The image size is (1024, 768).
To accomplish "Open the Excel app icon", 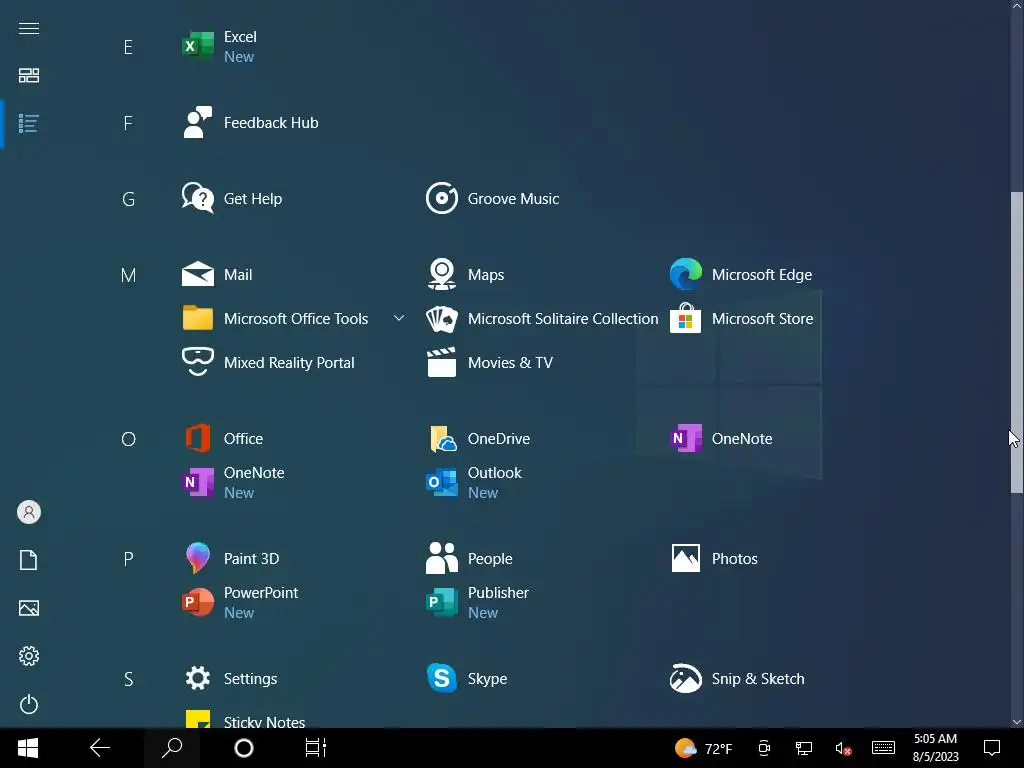I will 197,46.
